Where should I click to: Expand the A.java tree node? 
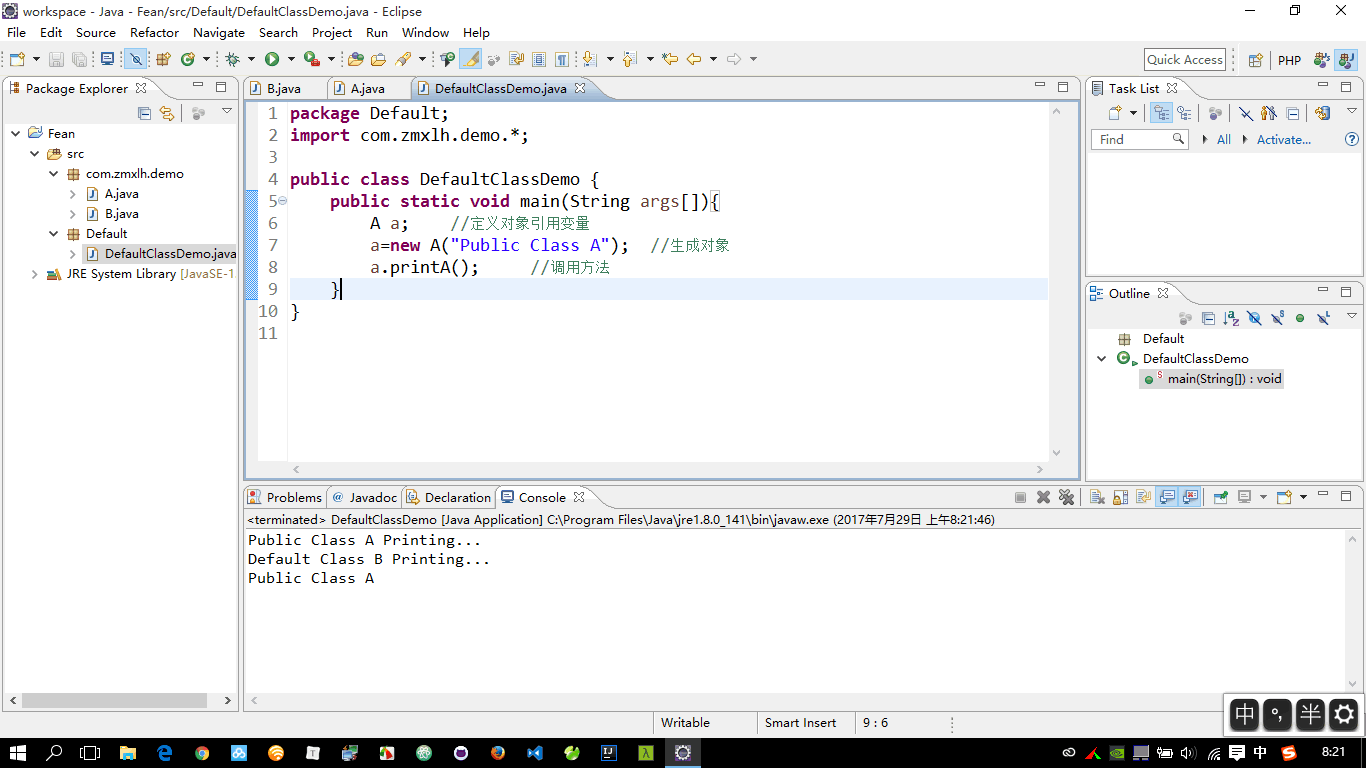73,194
